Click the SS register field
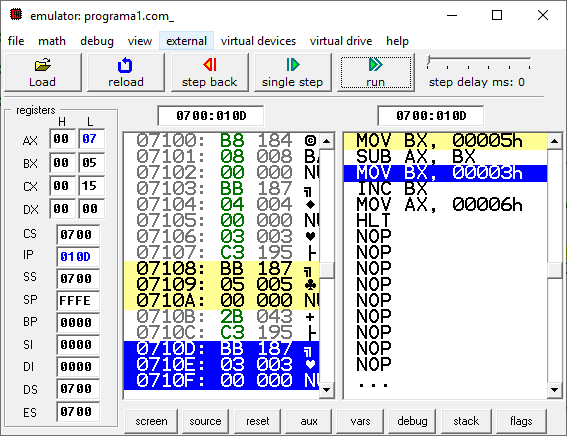This screenshot has width=567, height=436. (x=78, y=279)
